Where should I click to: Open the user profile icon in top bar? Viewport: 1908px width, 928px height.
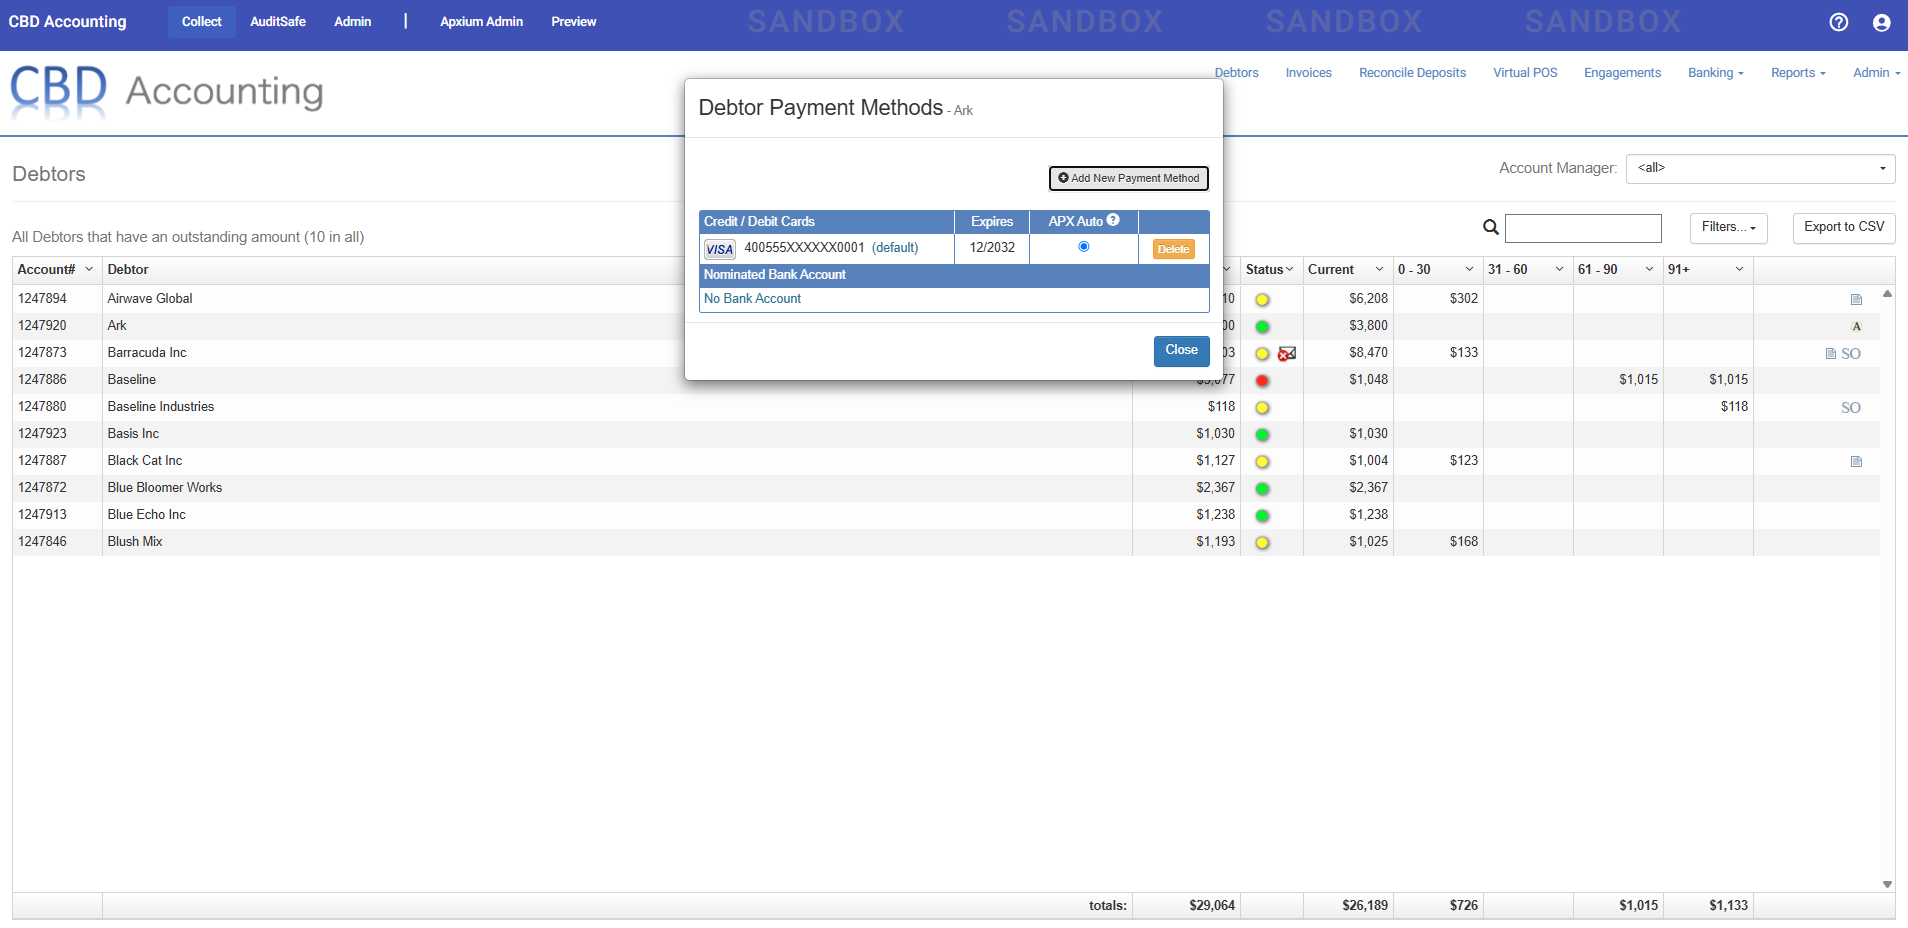point(1882,22)
